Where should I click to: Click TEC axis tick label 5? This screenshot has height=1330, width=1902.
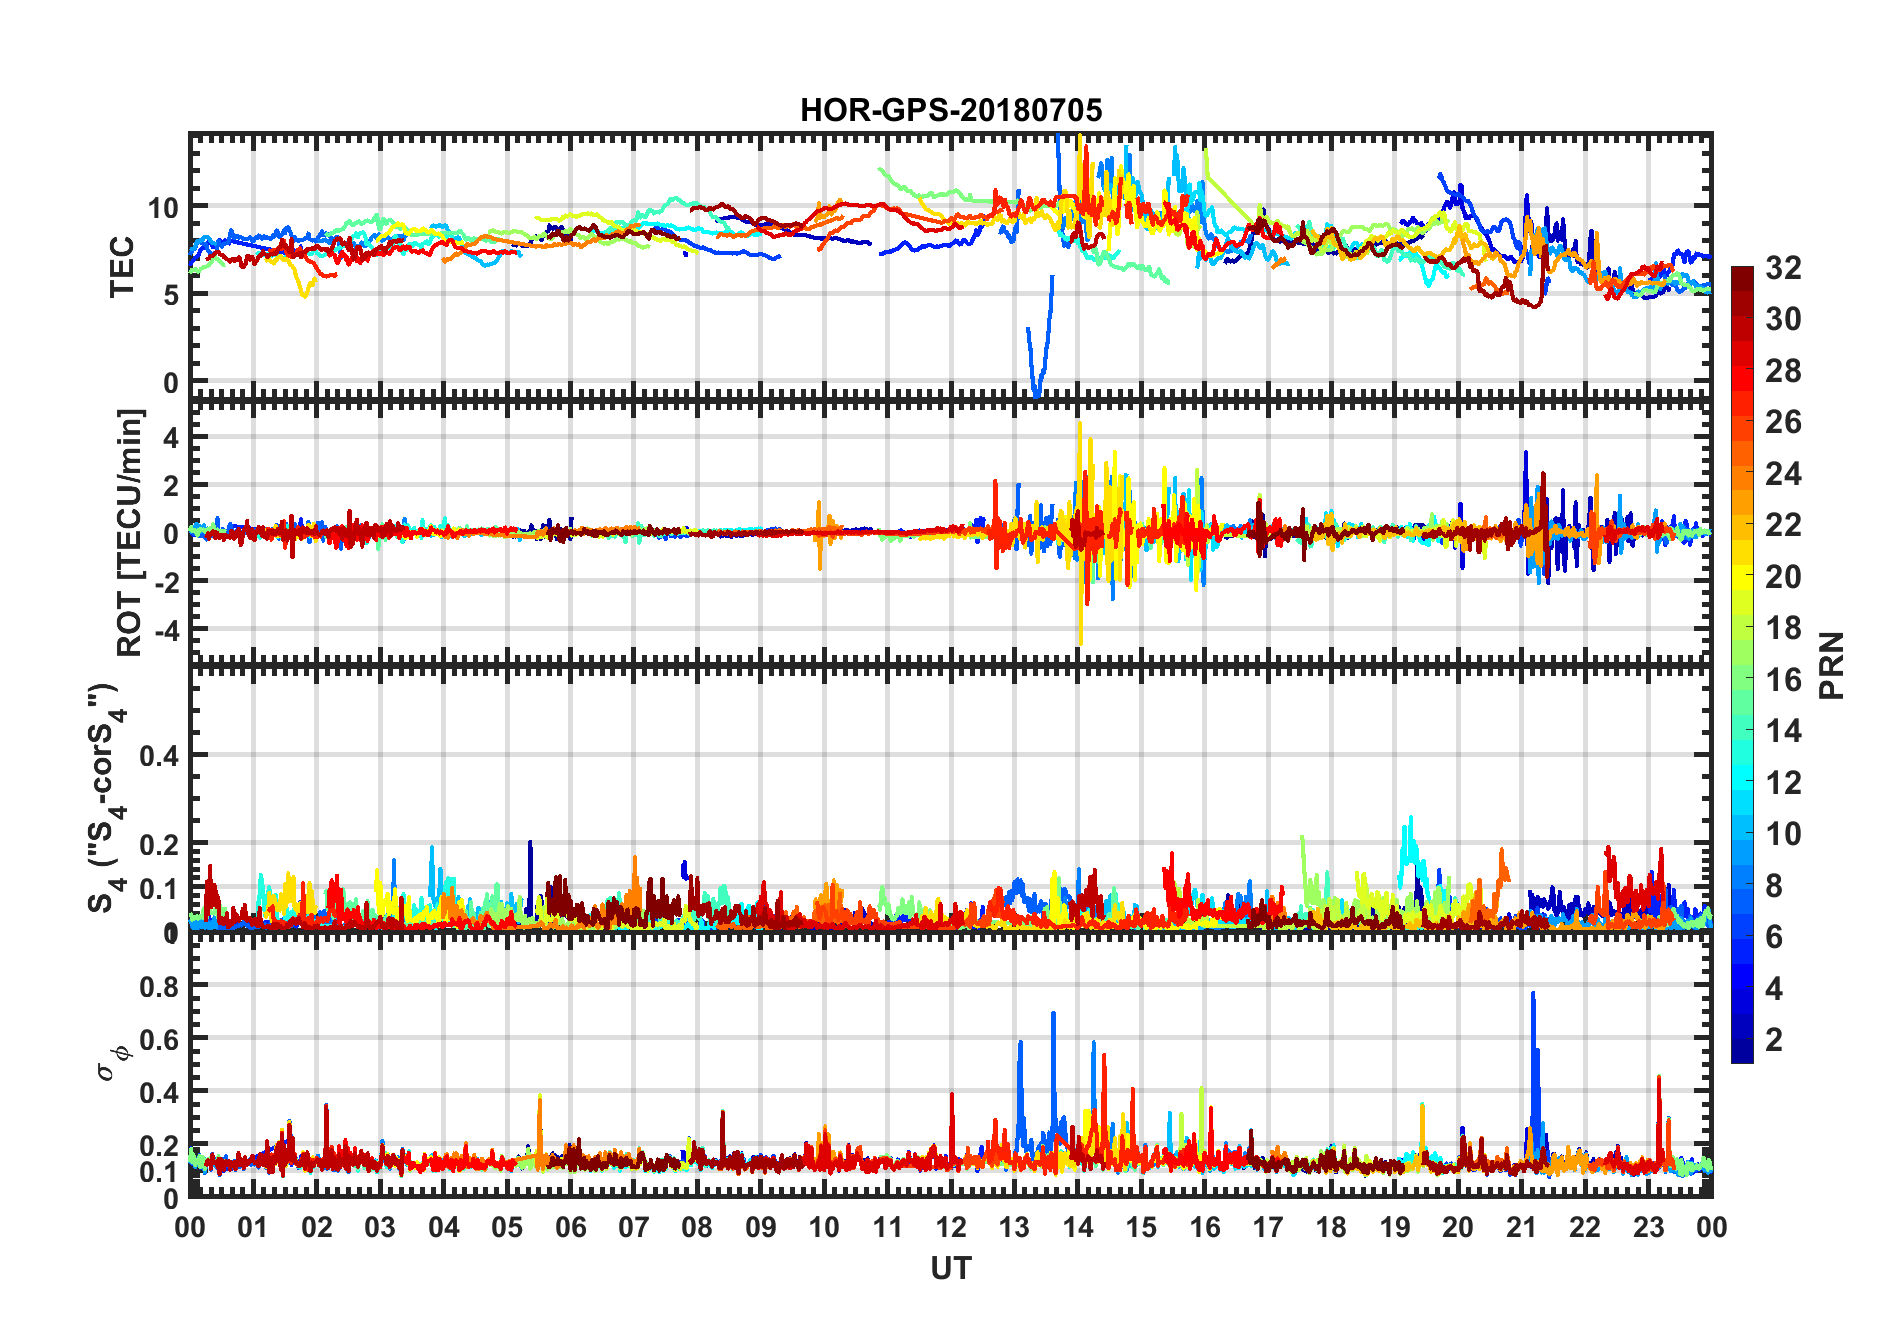click(171, 295)
